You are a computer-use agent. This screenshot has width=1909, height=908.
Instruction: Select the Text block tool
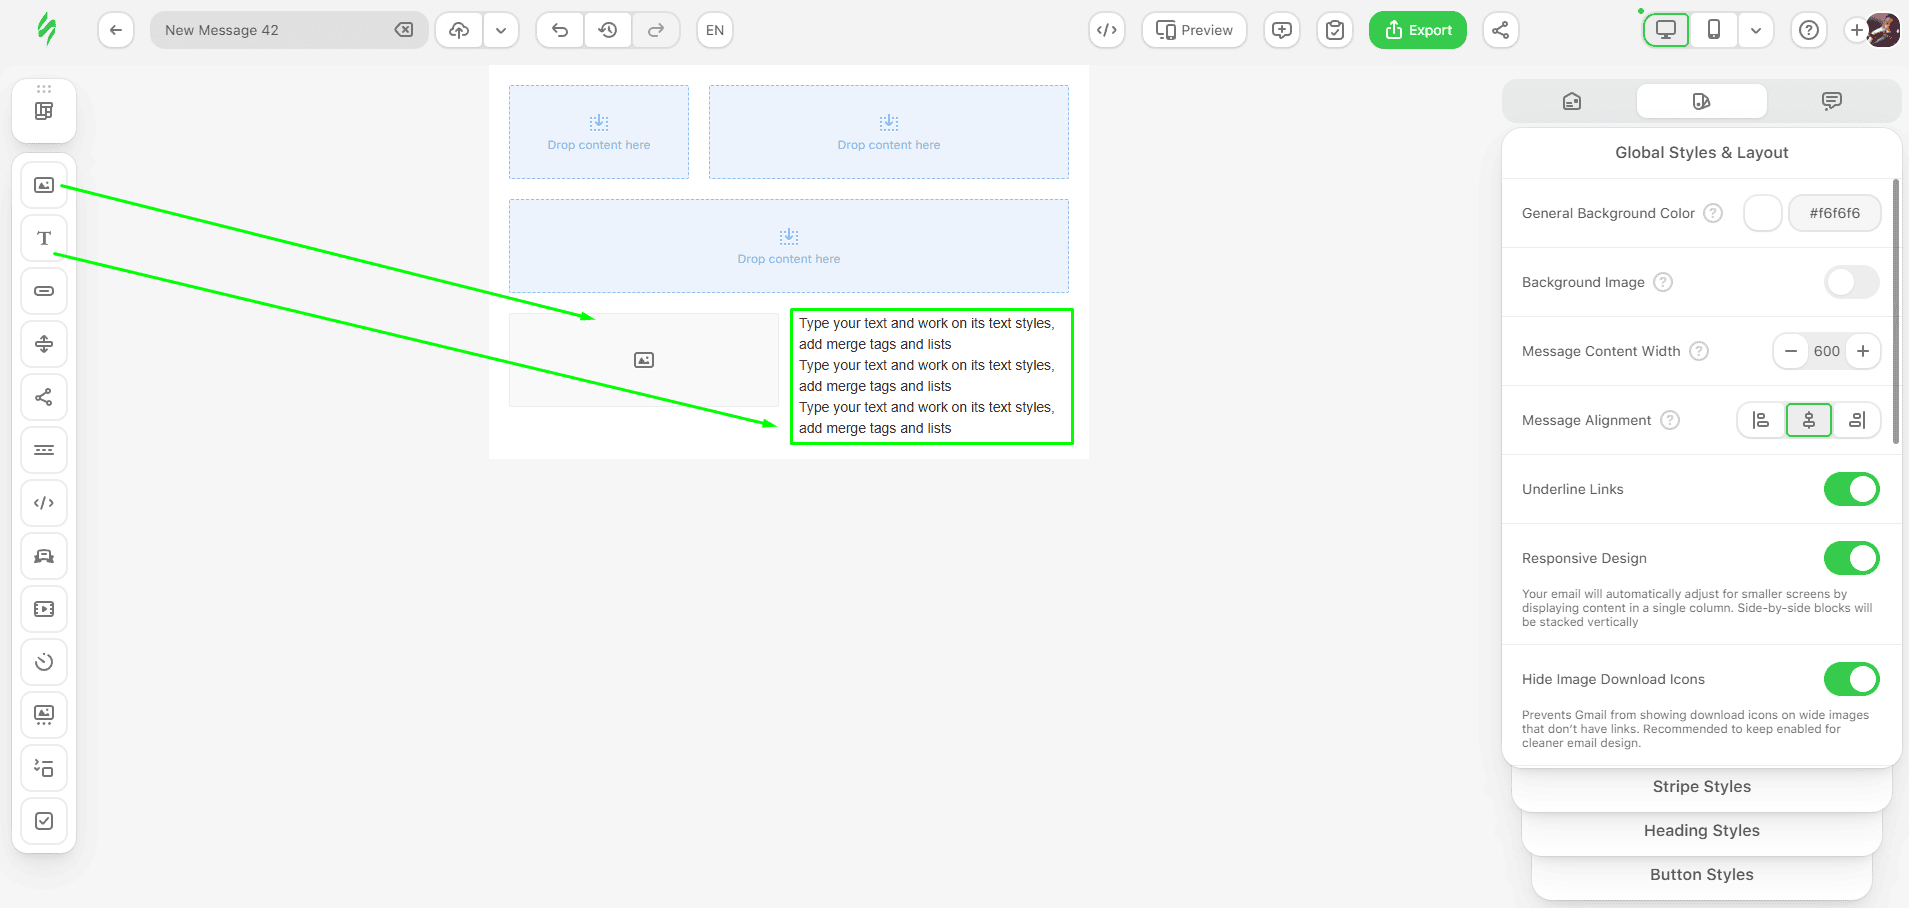(44, 238)
